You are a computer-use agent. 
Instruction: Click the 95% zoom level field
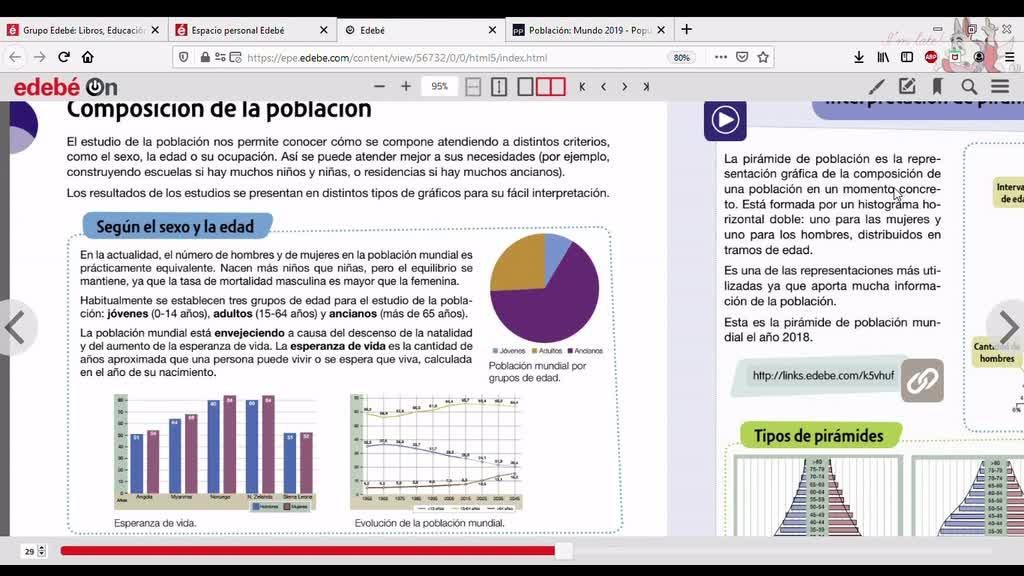pos(440,86)
